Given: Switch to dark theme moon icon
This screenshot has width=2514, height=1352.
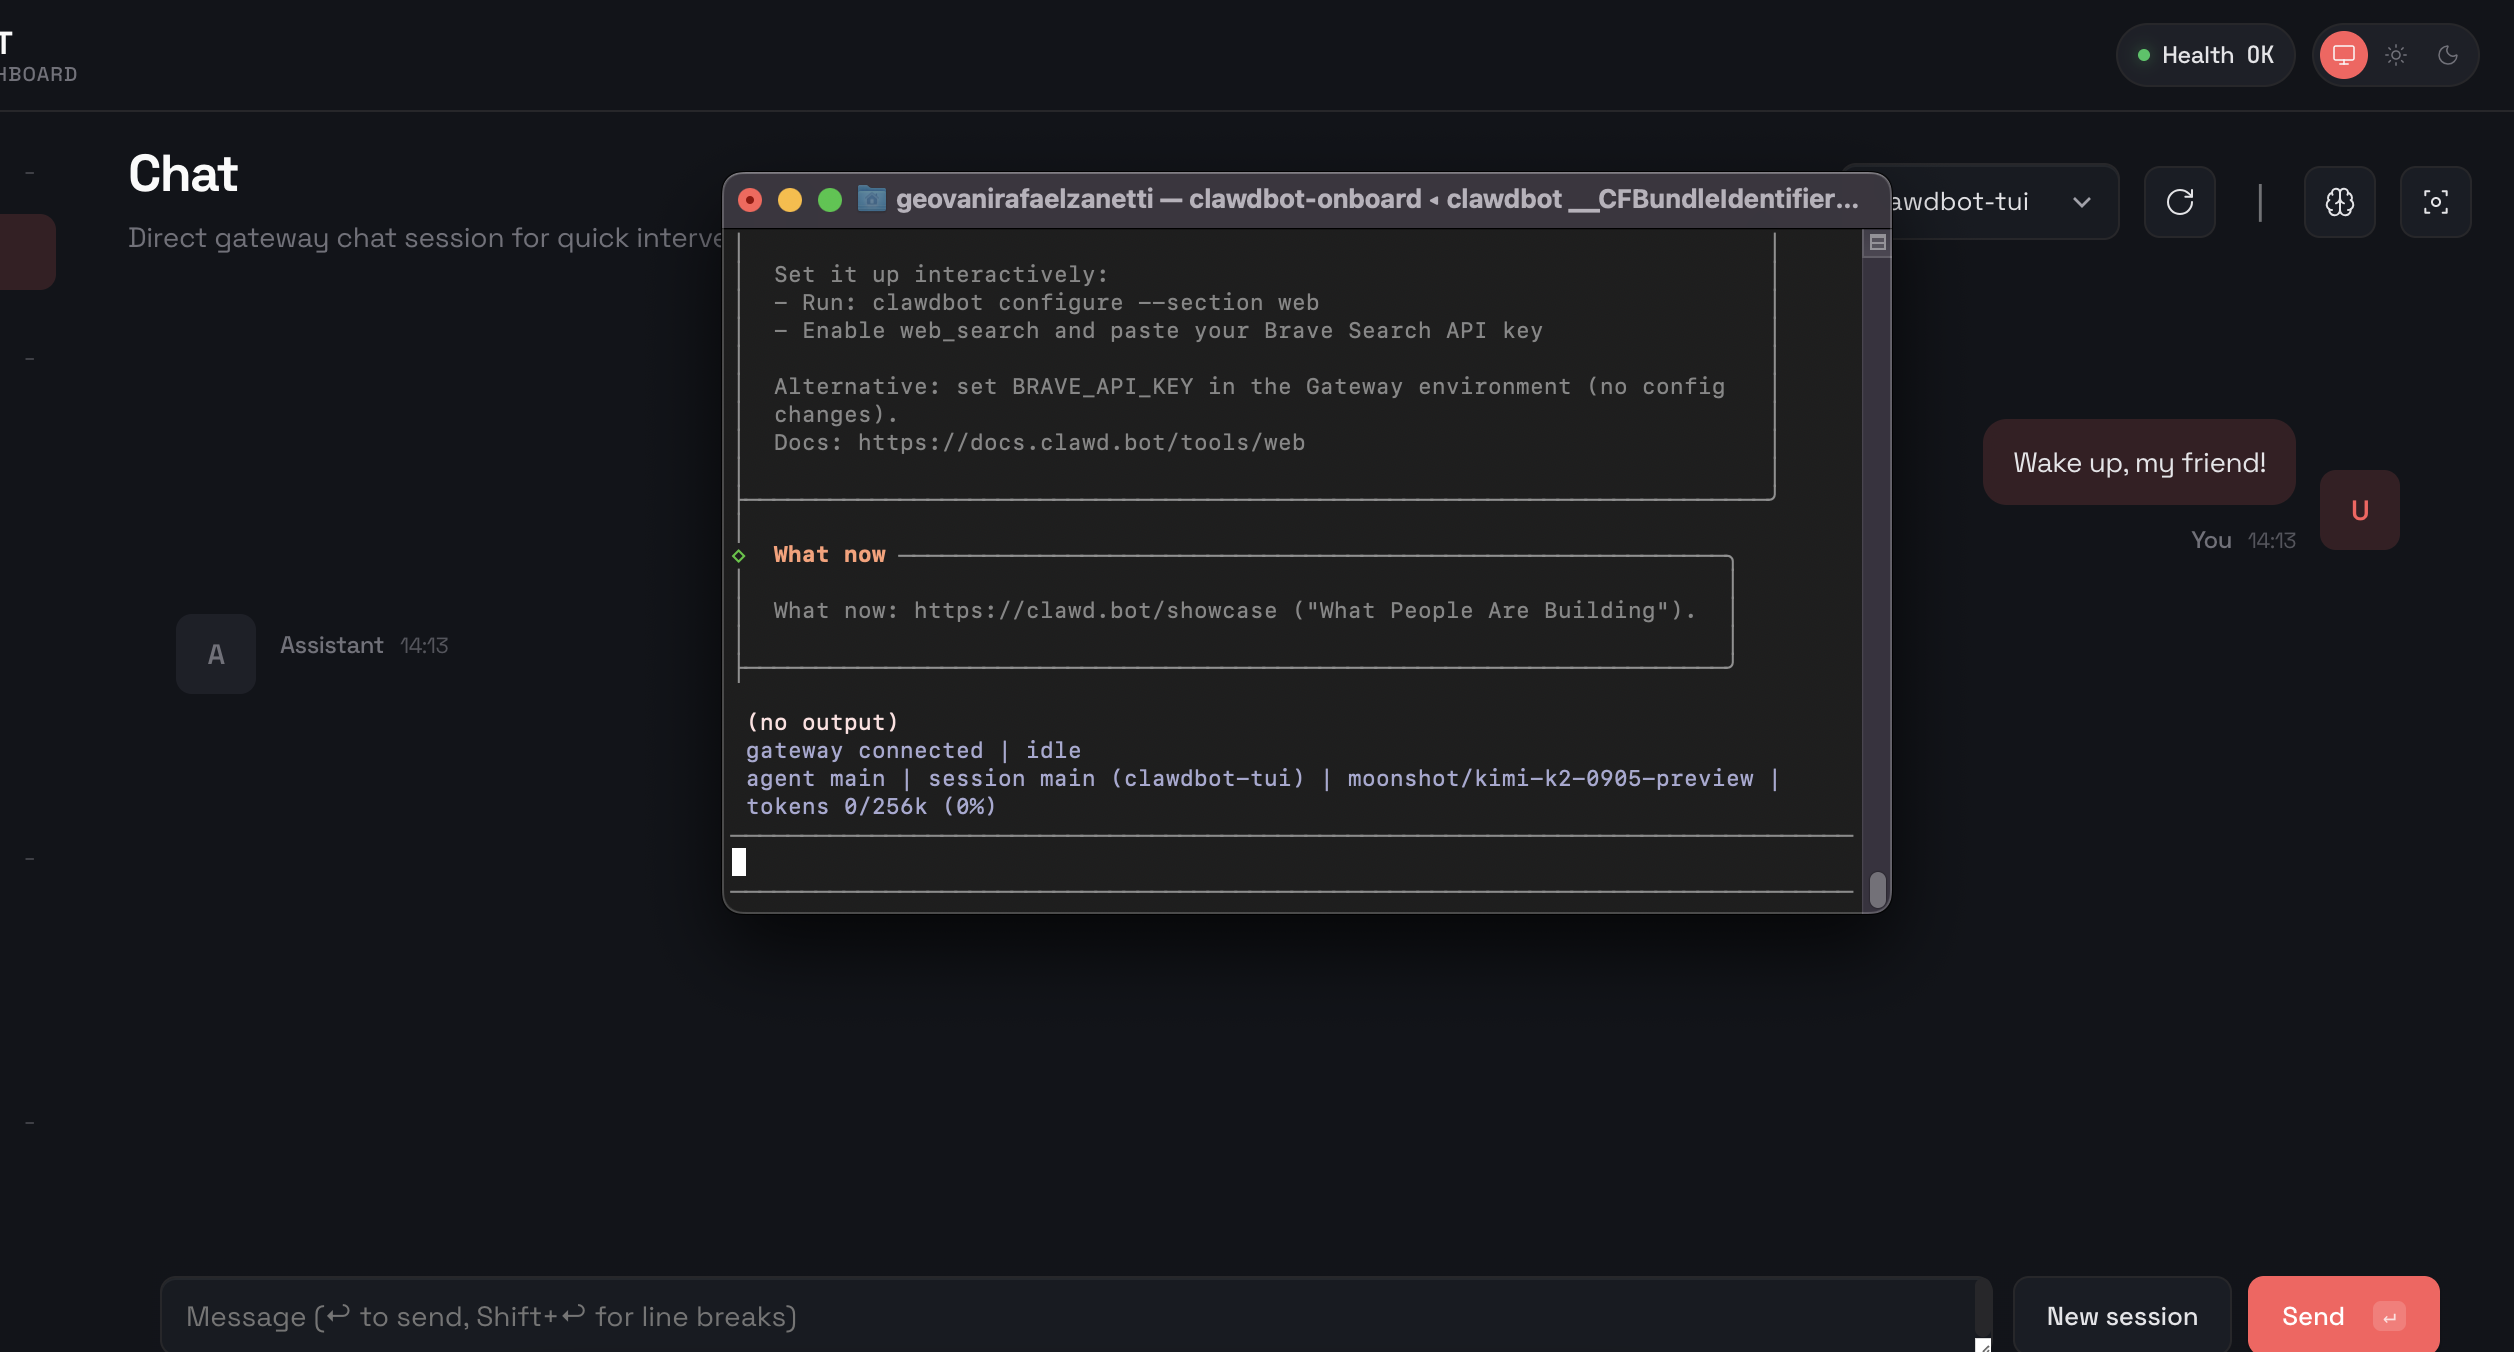Looking at the screenshot, I should (x=2447, y=55).
